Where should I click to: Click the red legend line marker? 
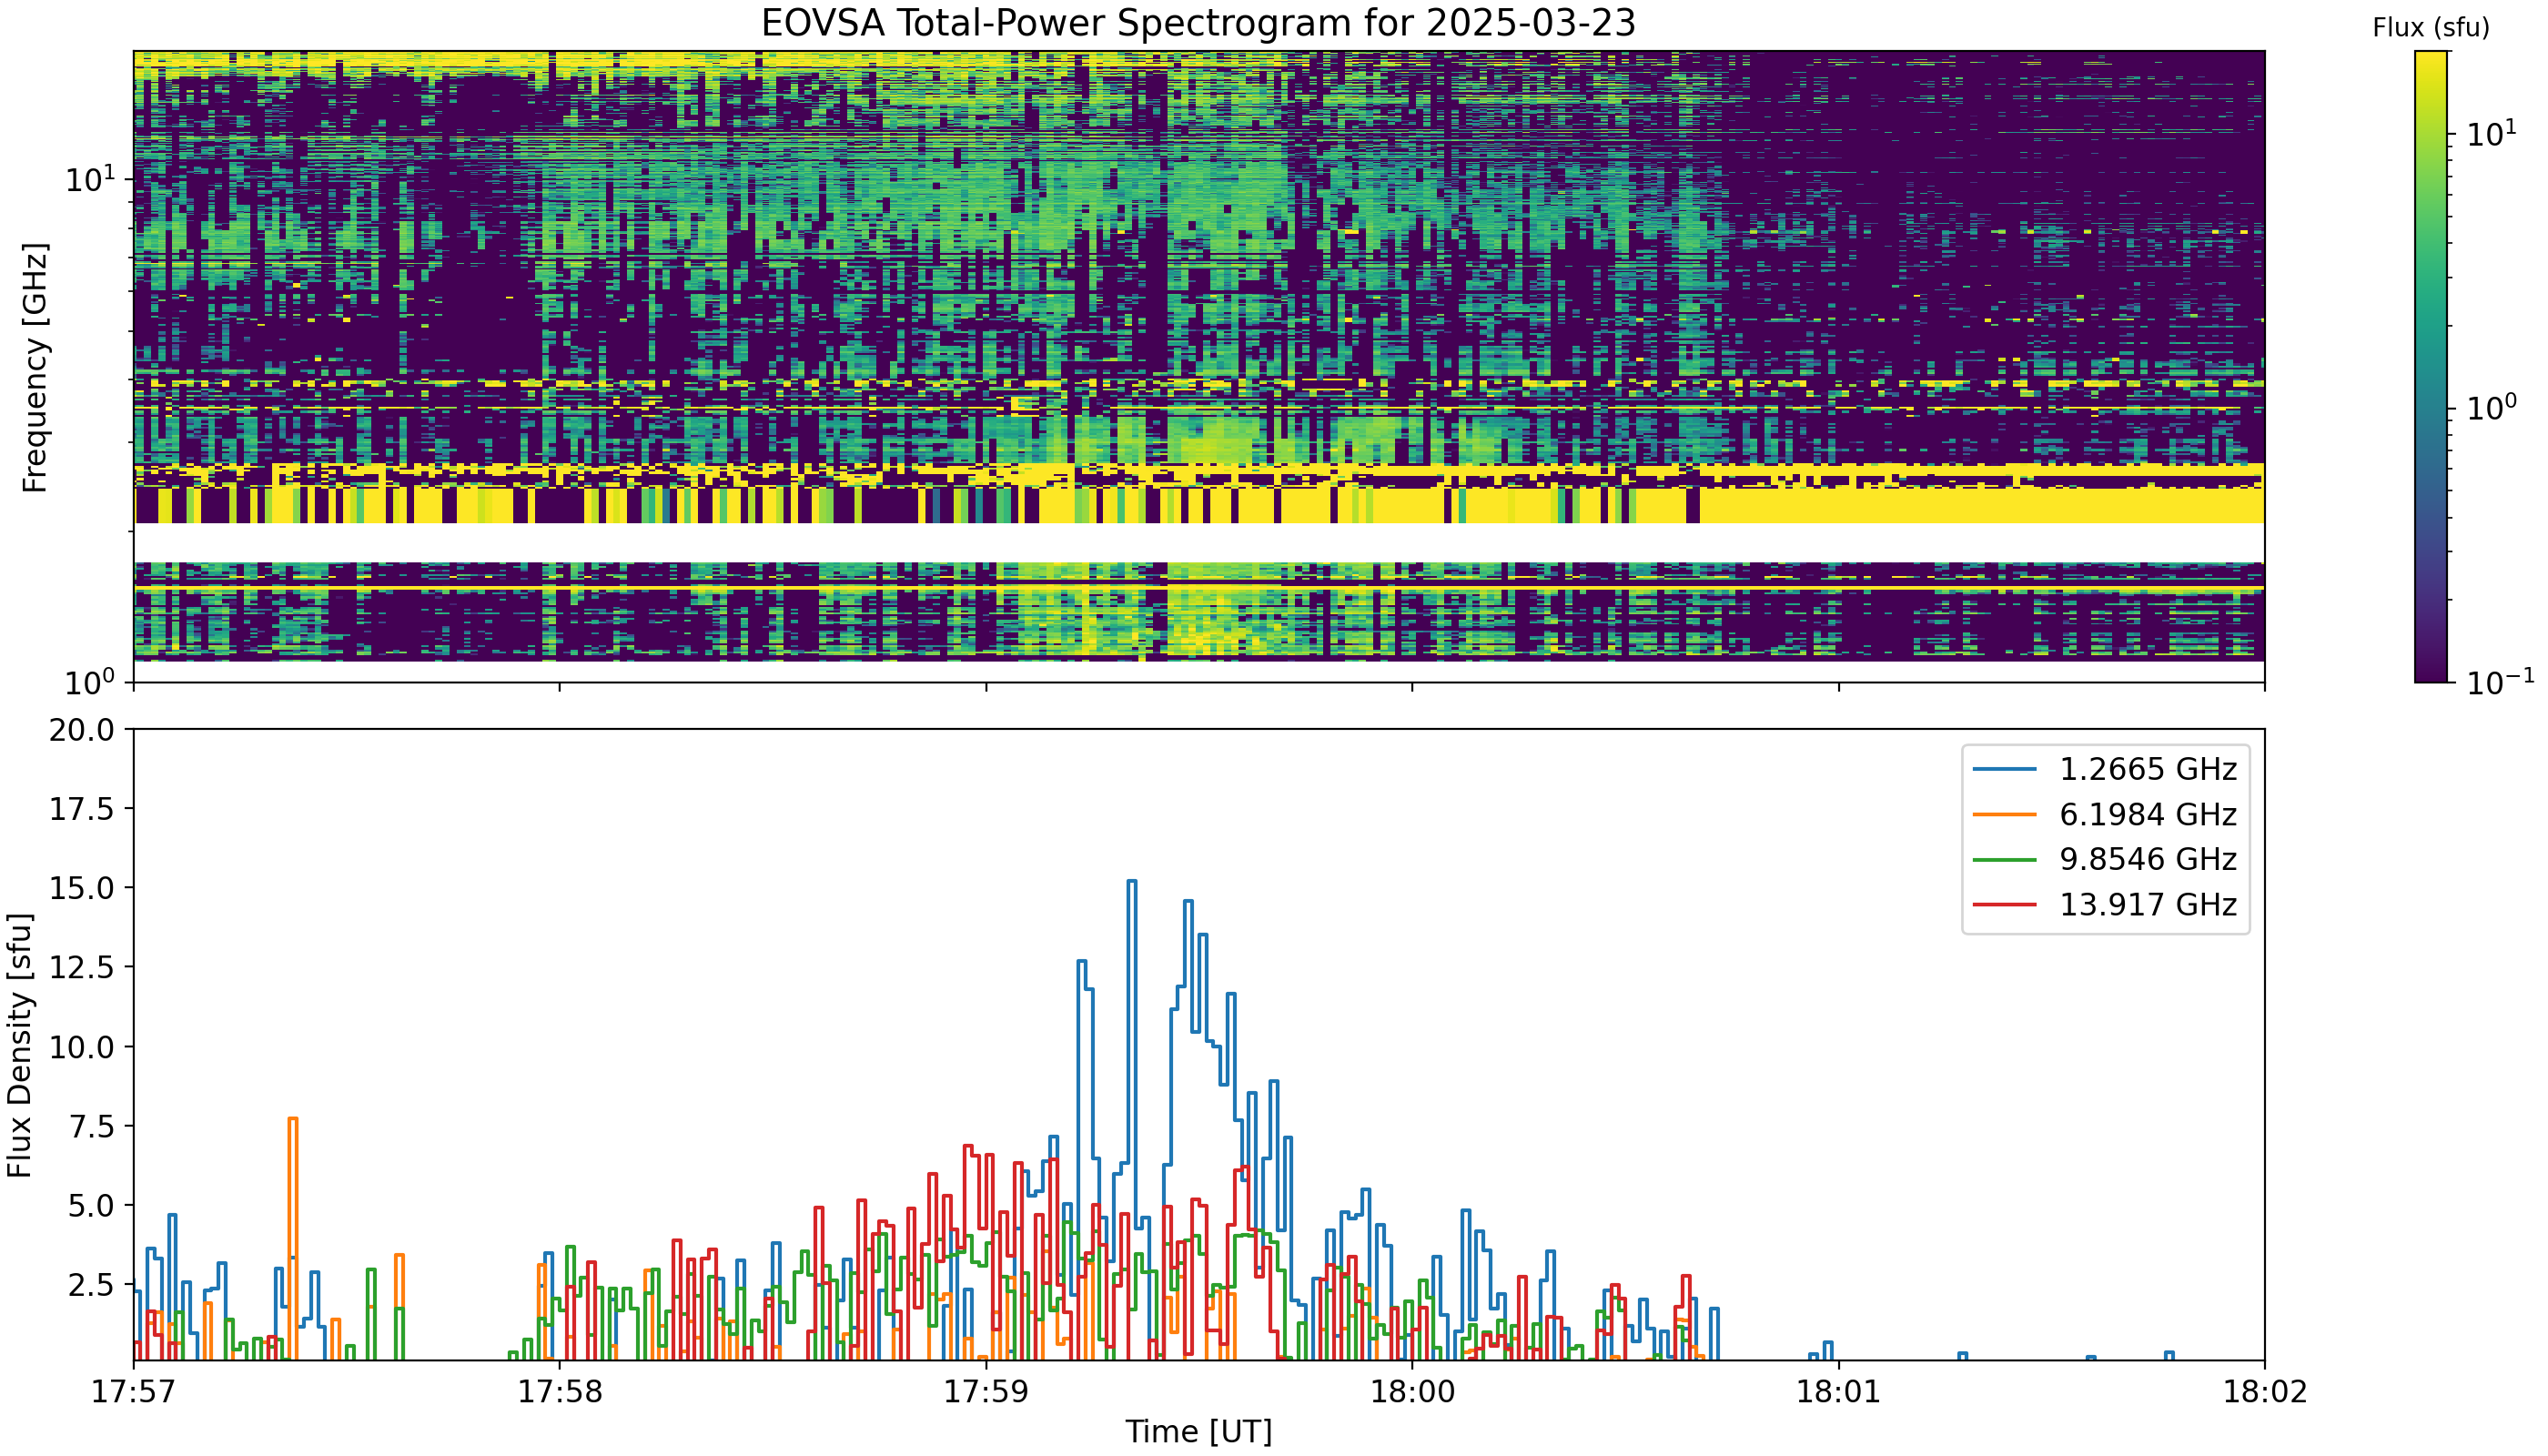tap(2005, 904)
